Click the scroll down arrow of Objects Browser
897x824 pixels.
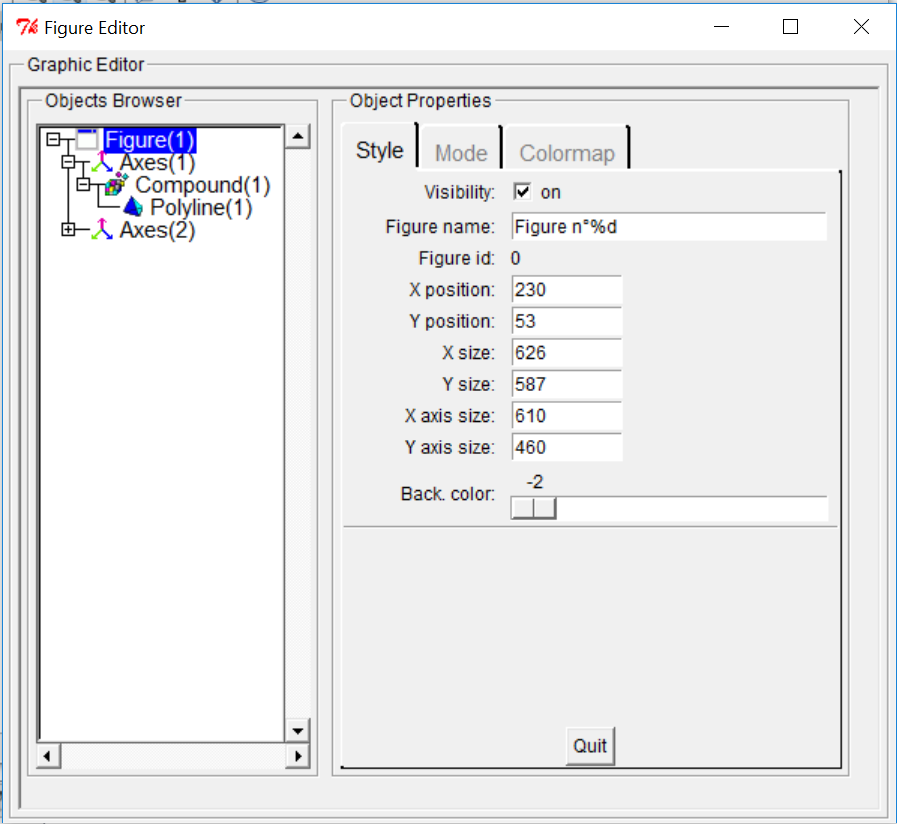[x=297, y=731]
